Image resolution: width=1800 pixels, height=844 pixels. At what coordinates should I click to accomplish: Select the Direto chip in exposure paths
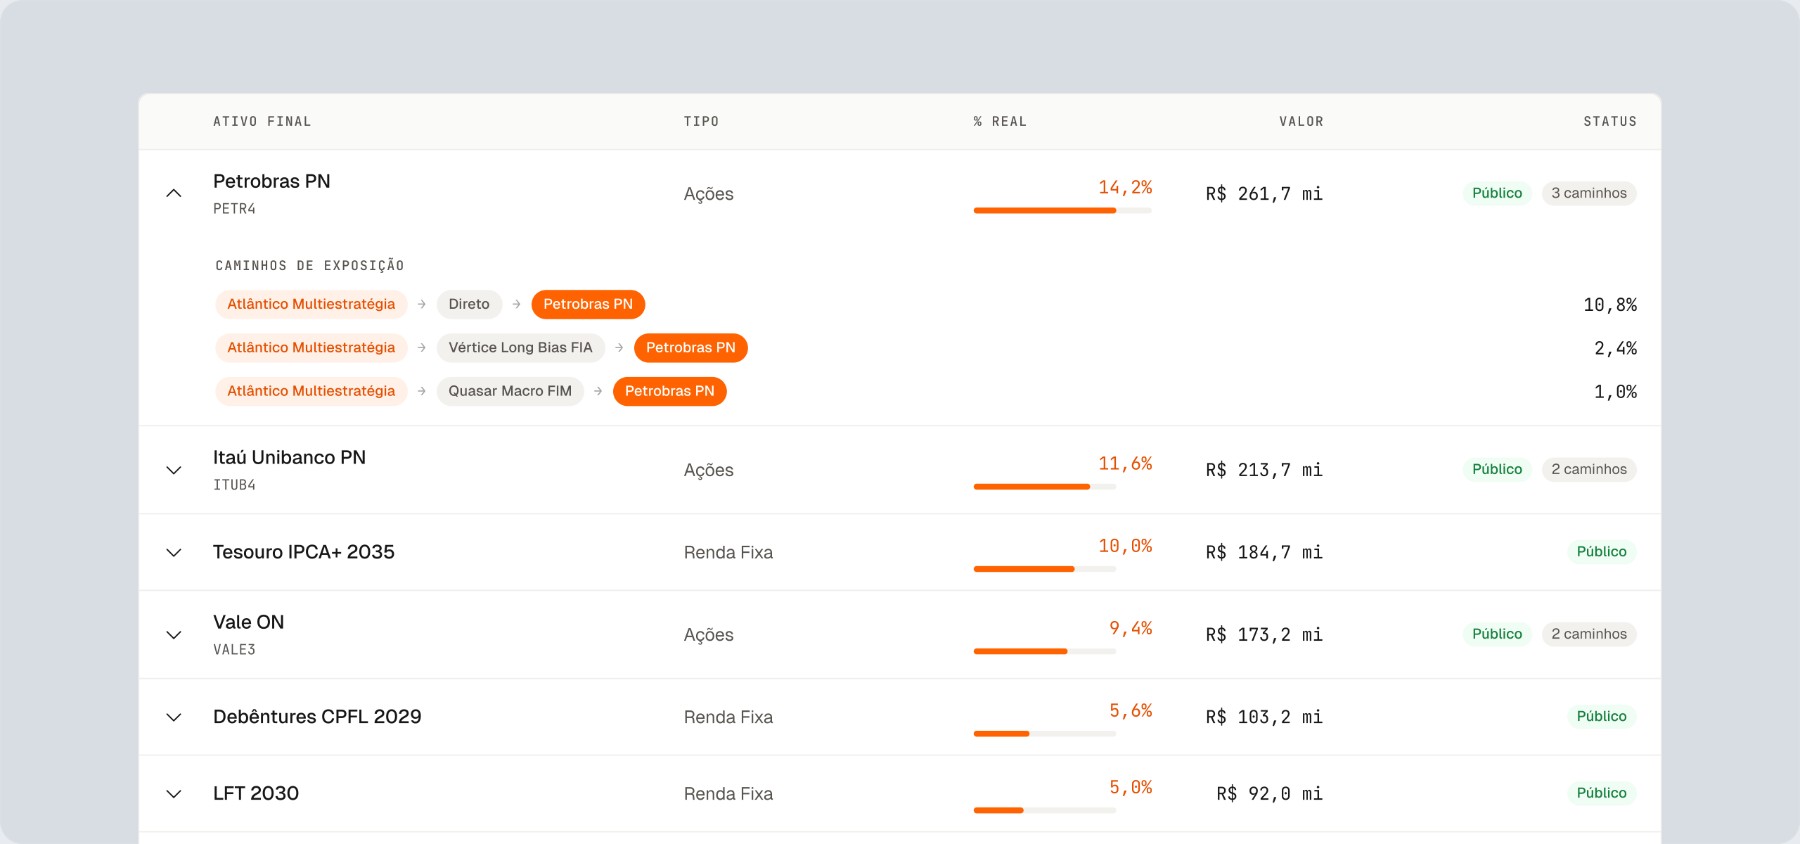[x=469, y=304]
